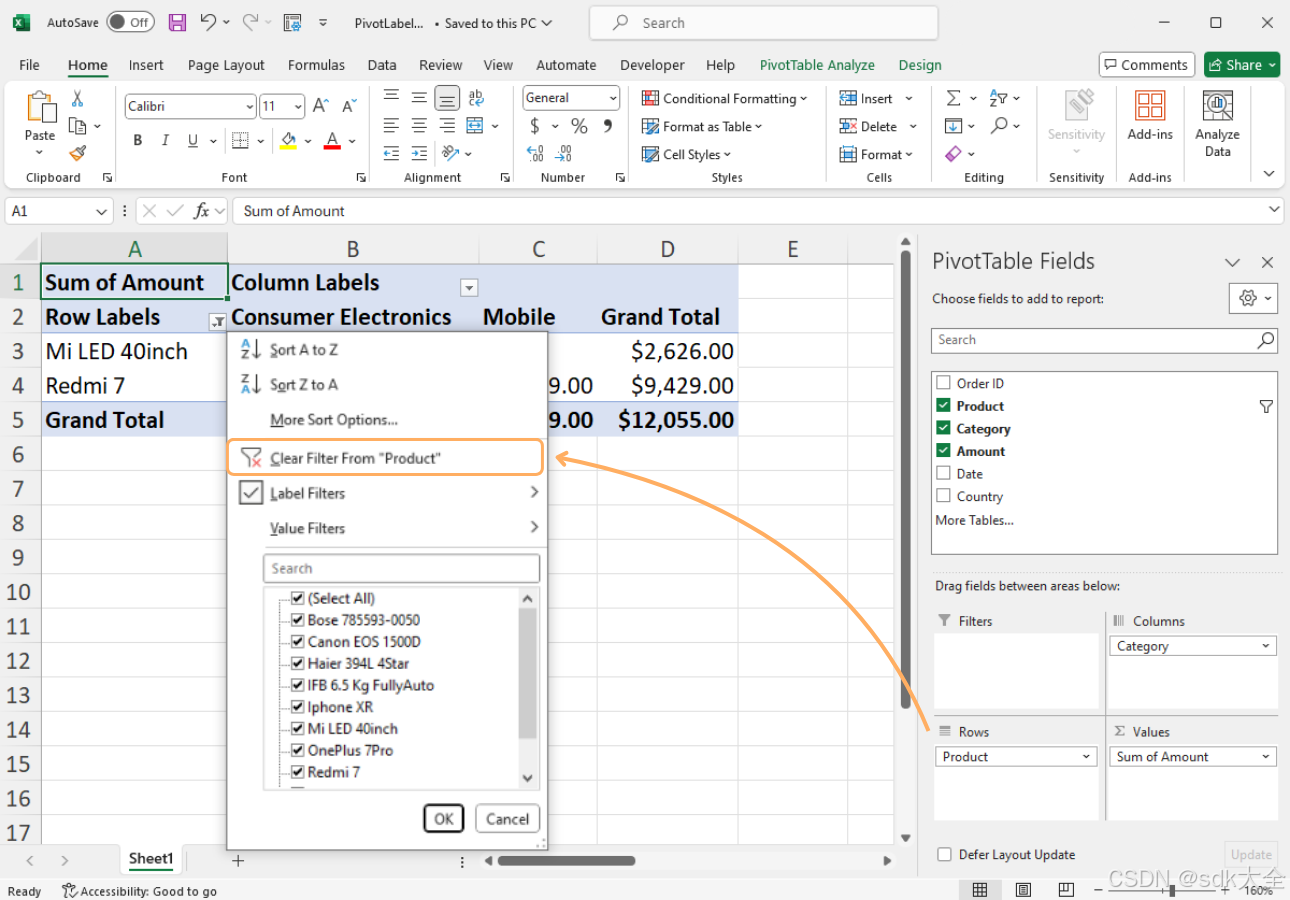Open Conditional Formatting options

[725, 98]
